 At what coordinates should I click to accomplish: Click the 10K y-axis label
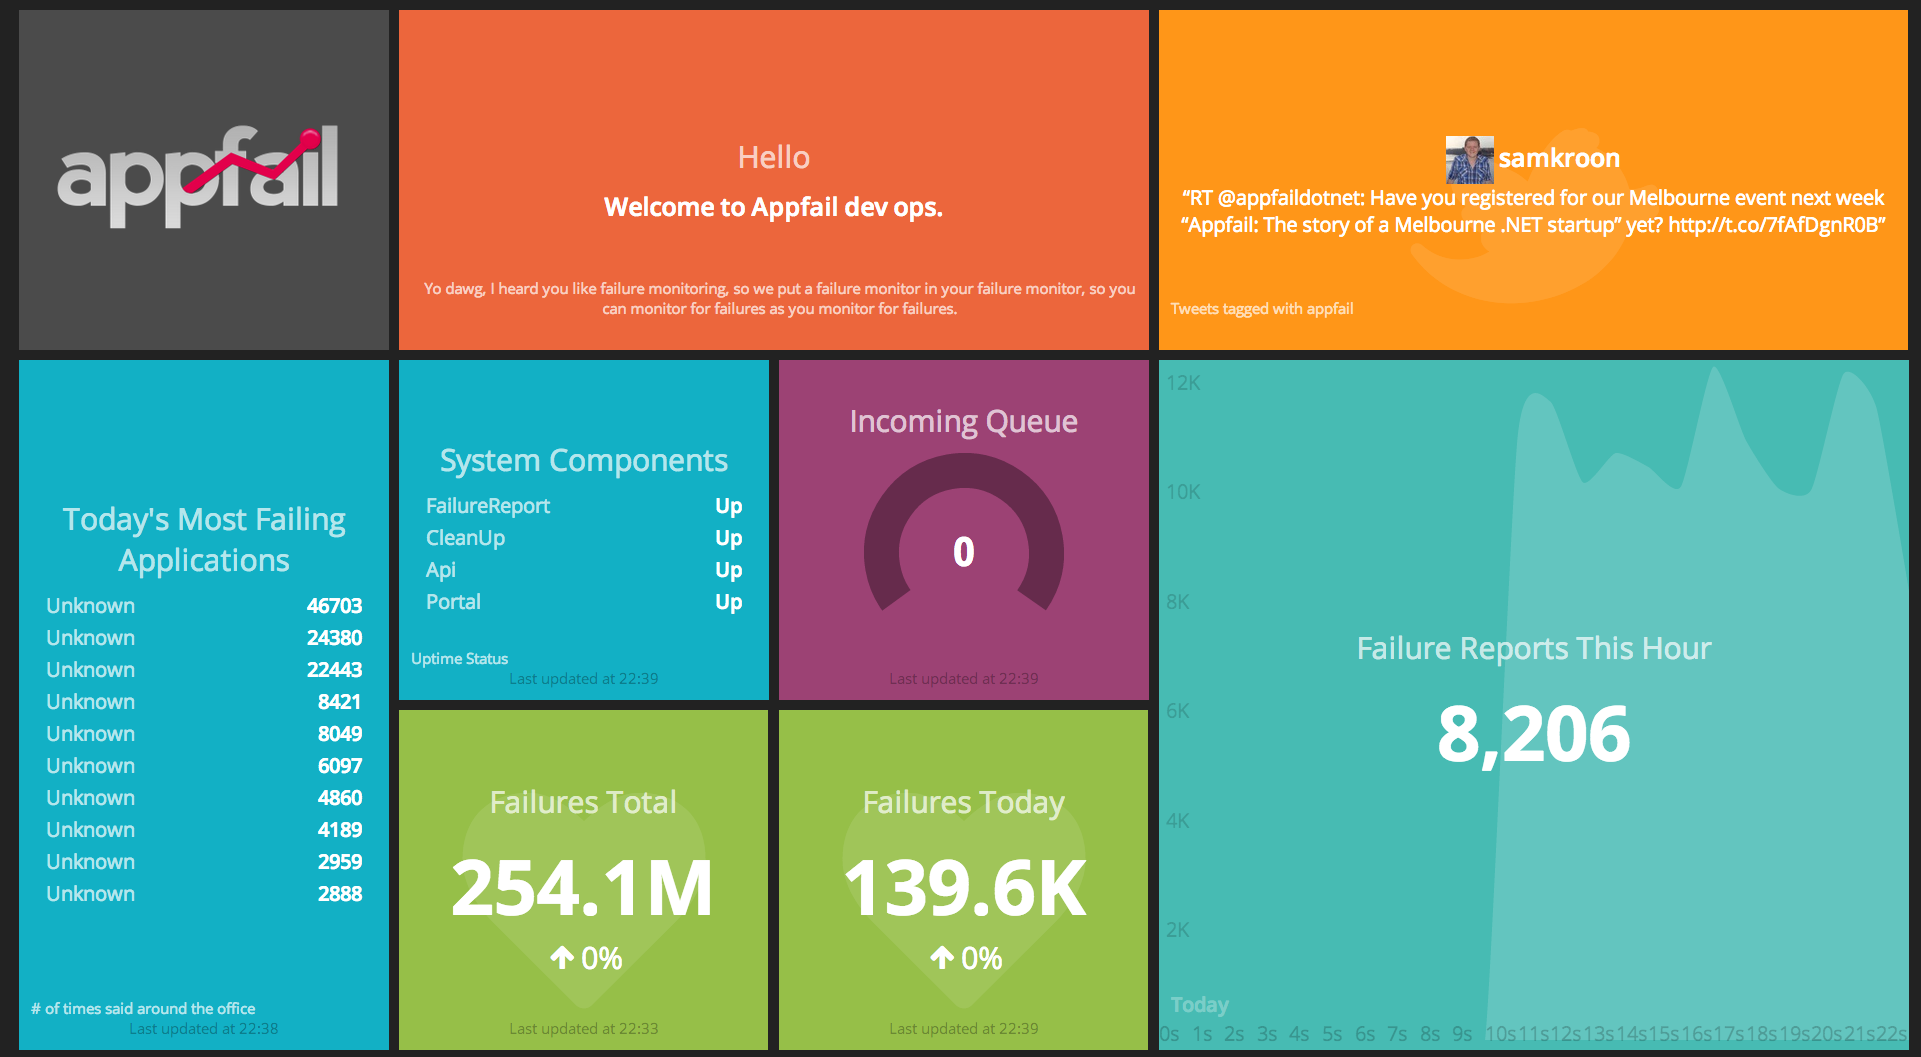1184,492
